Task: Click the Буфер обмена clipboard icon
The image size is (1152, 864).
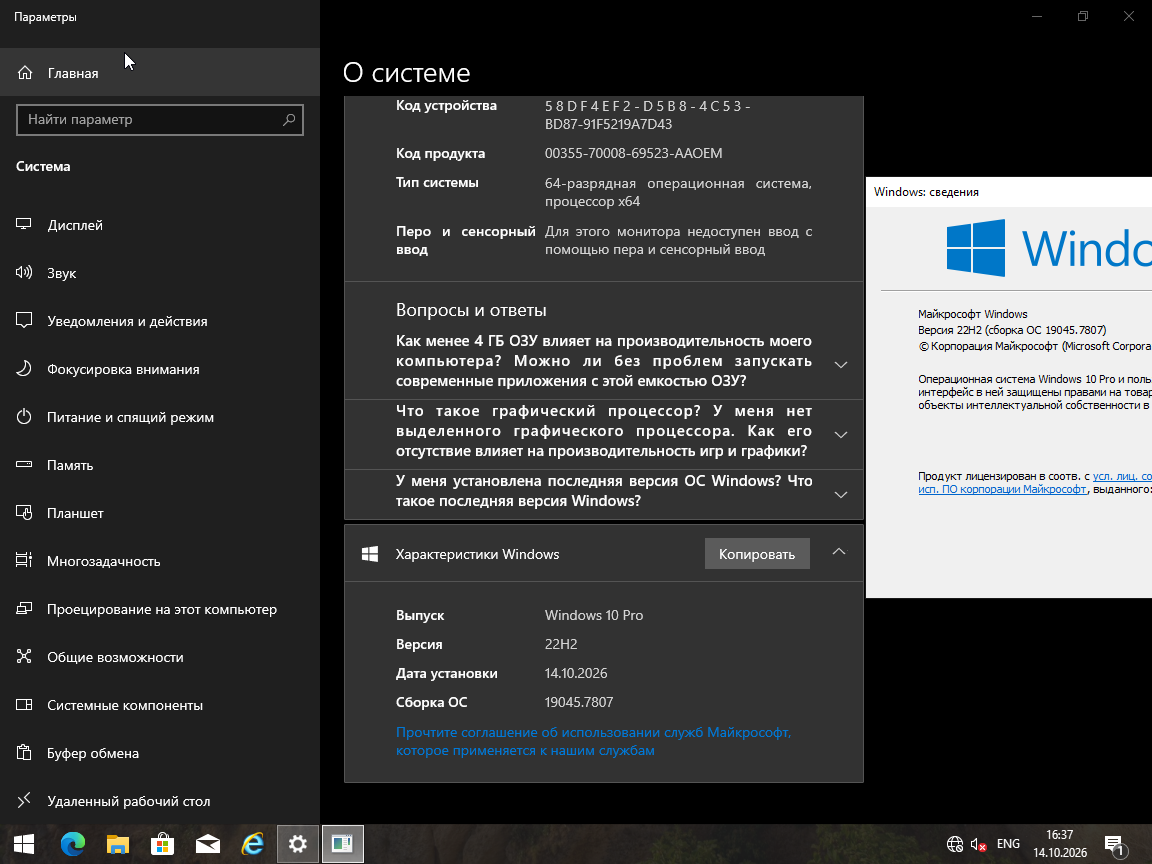Action: coord(24,752)
